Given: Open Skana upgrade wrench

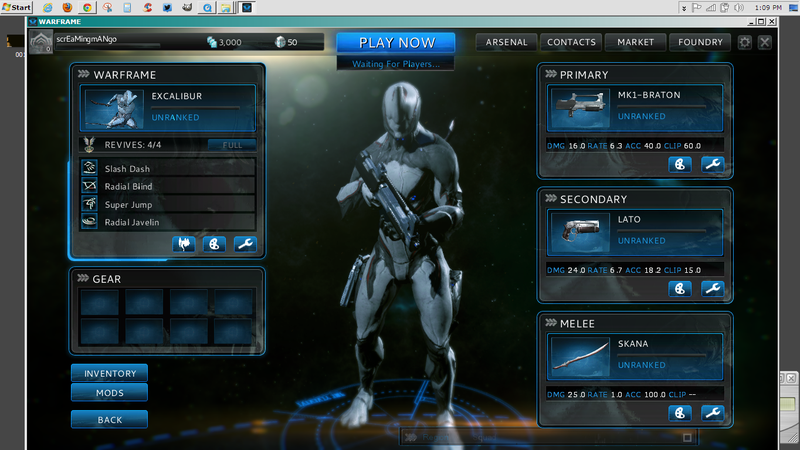Looking at the screenshot, I should [x=712, y=413].
